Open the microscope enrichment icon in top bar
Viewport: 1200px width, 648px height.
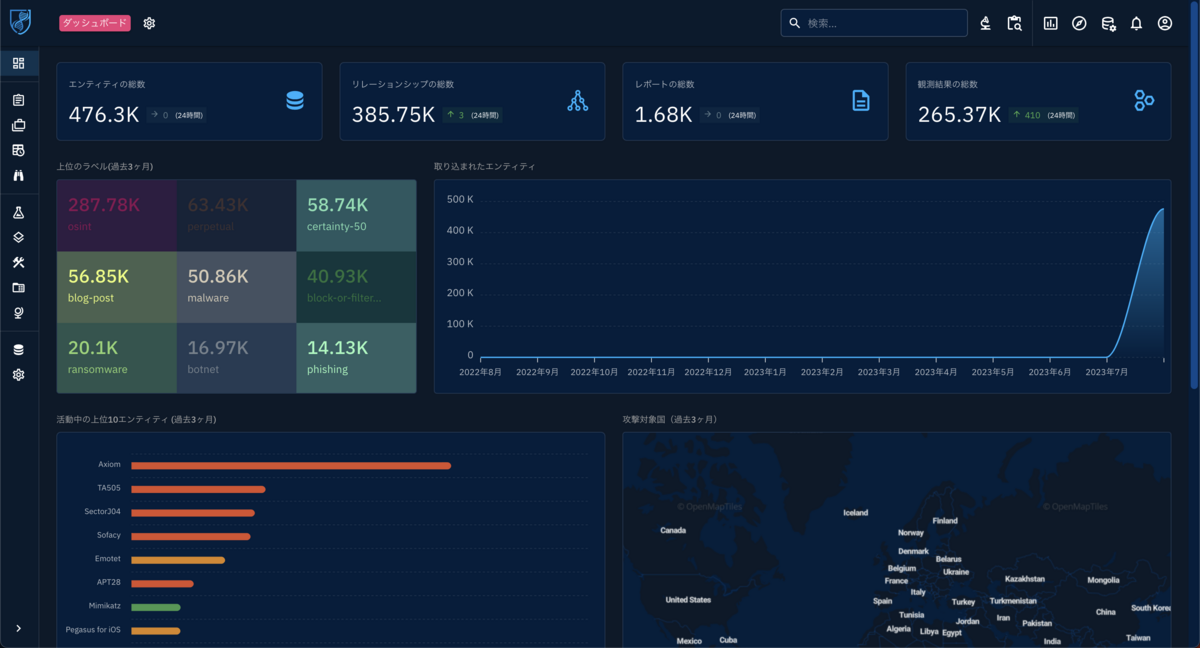(x=986, y=23)
